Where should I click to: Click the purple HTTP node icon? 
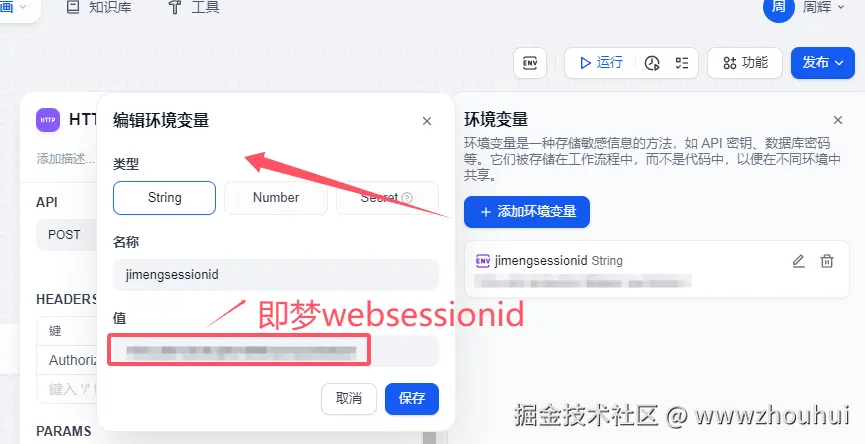48,120
